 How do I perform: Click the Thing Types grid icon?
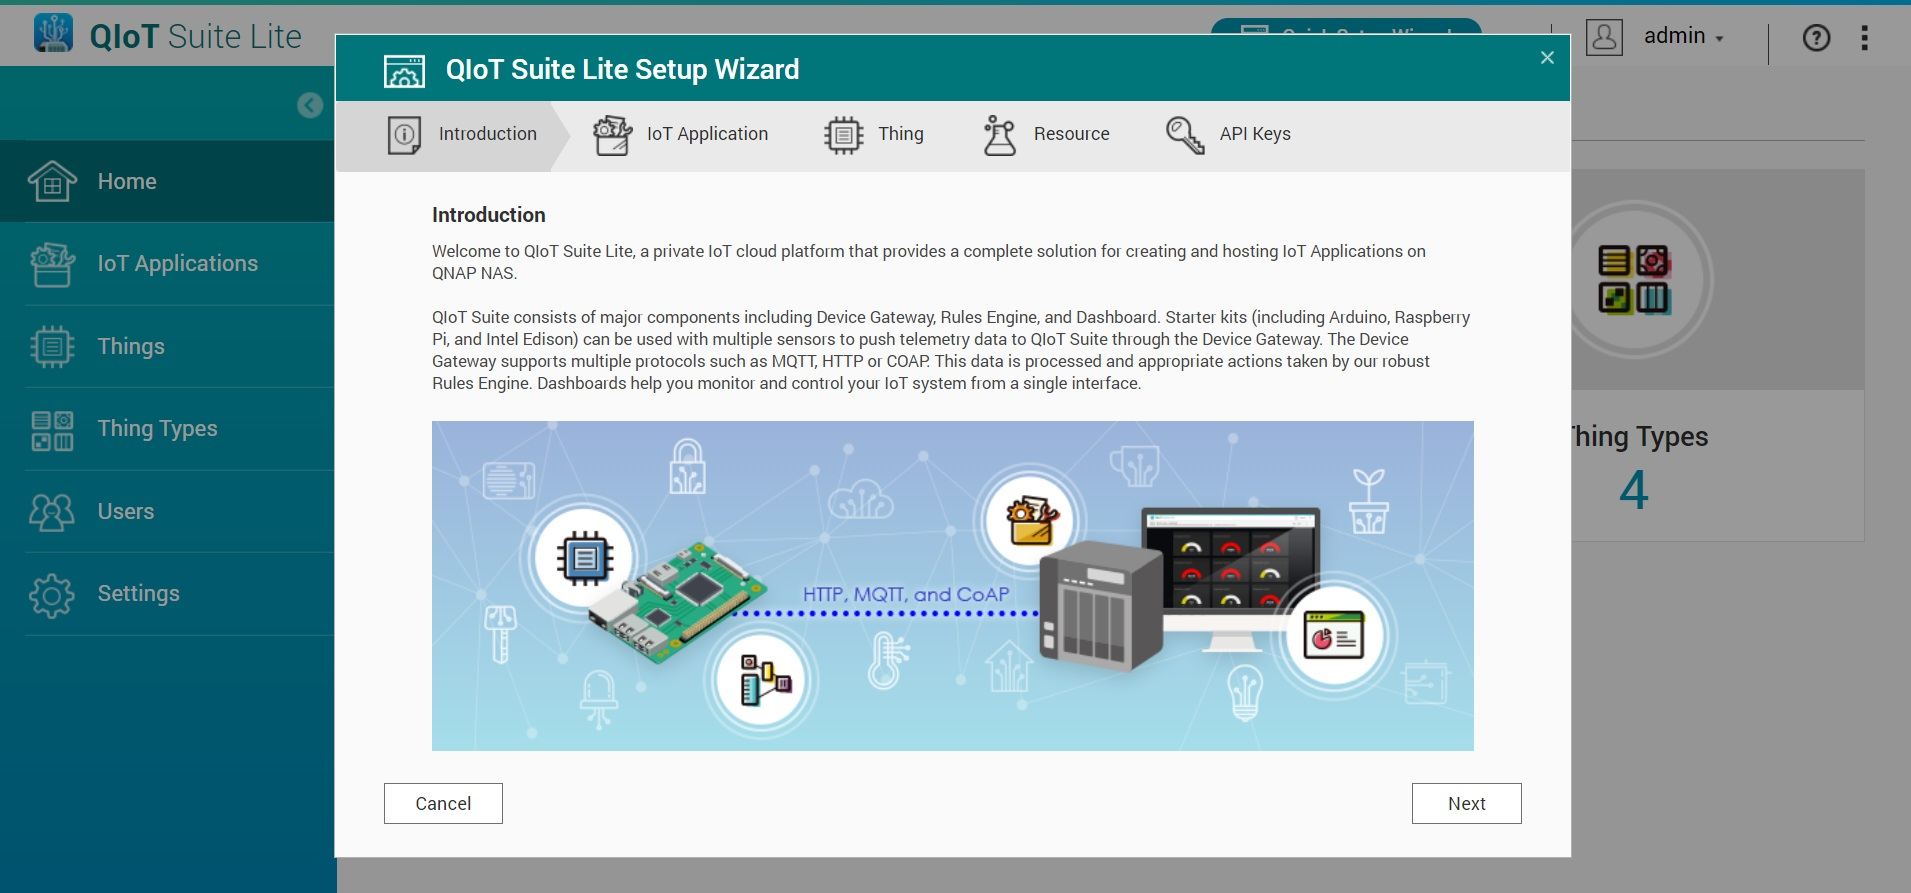[x=52, y=430]
